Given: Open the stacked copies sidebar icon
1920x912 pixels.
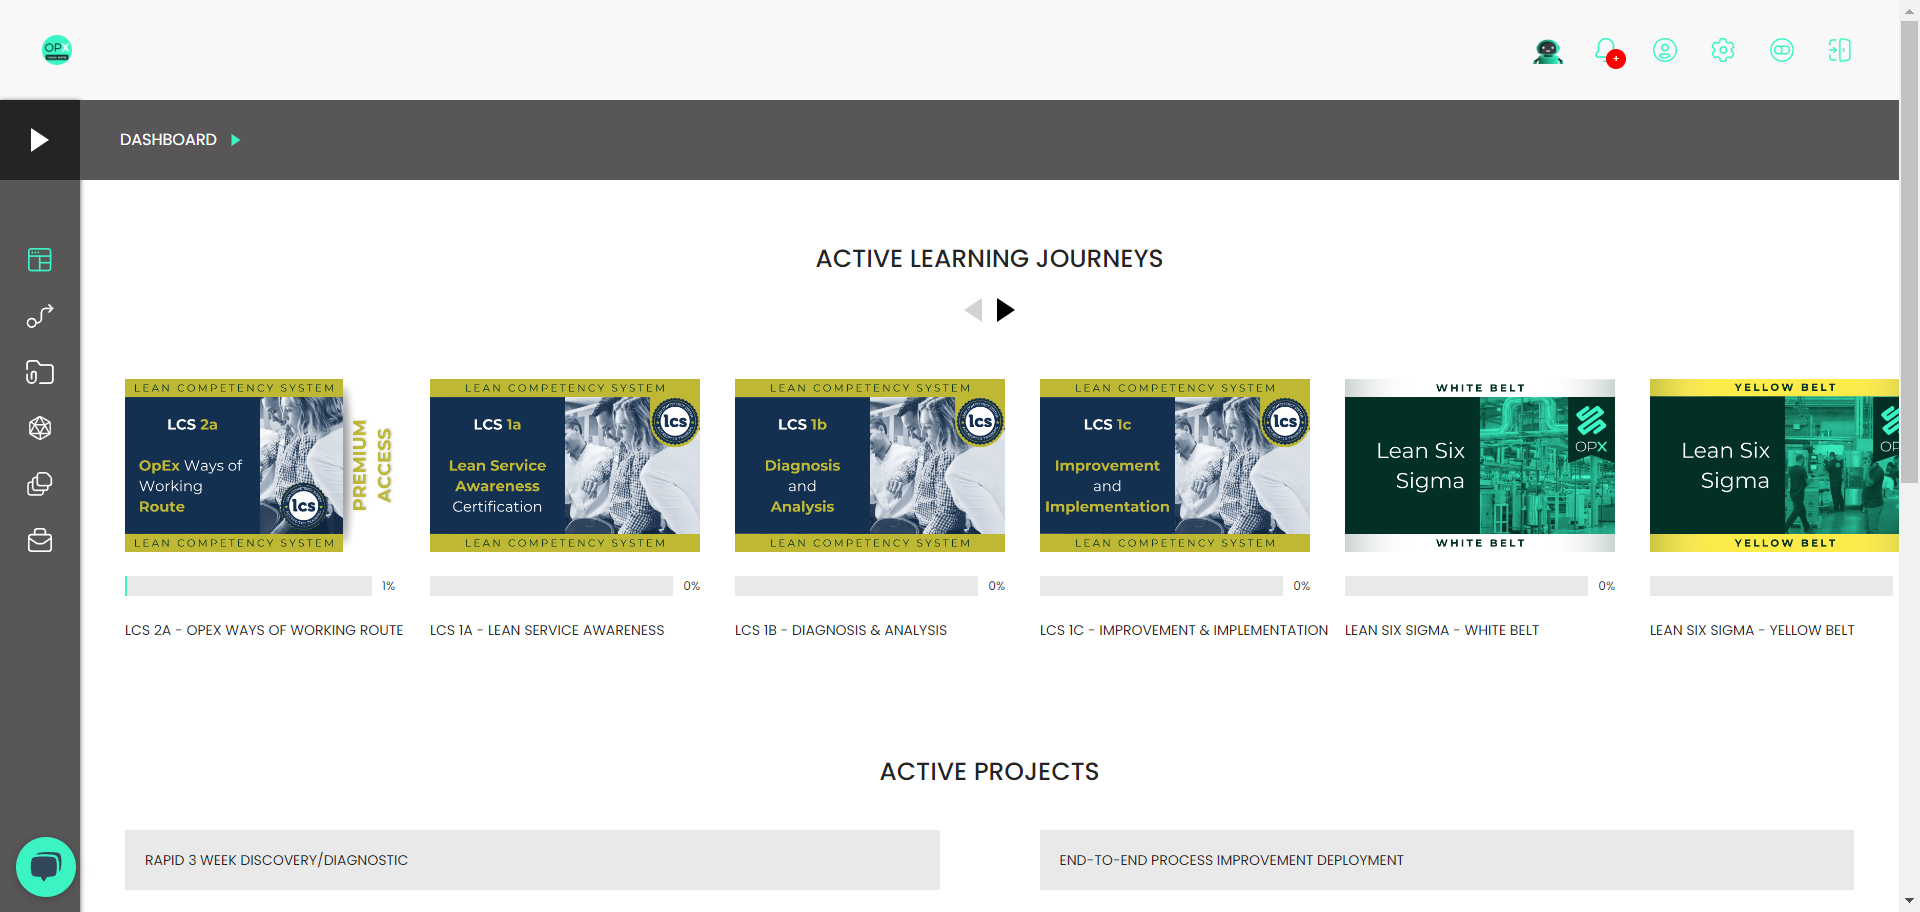Looking at the screenshot, I should coord(40,484).
